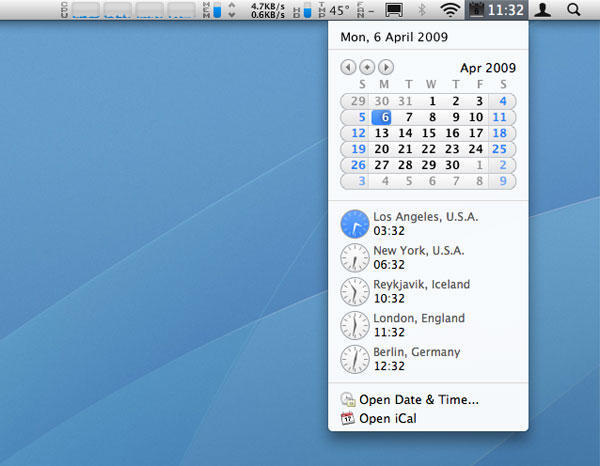Open Spotlight search magnifier icon
The width and height of the screenshot is (600, 466).
pos(573,10)
